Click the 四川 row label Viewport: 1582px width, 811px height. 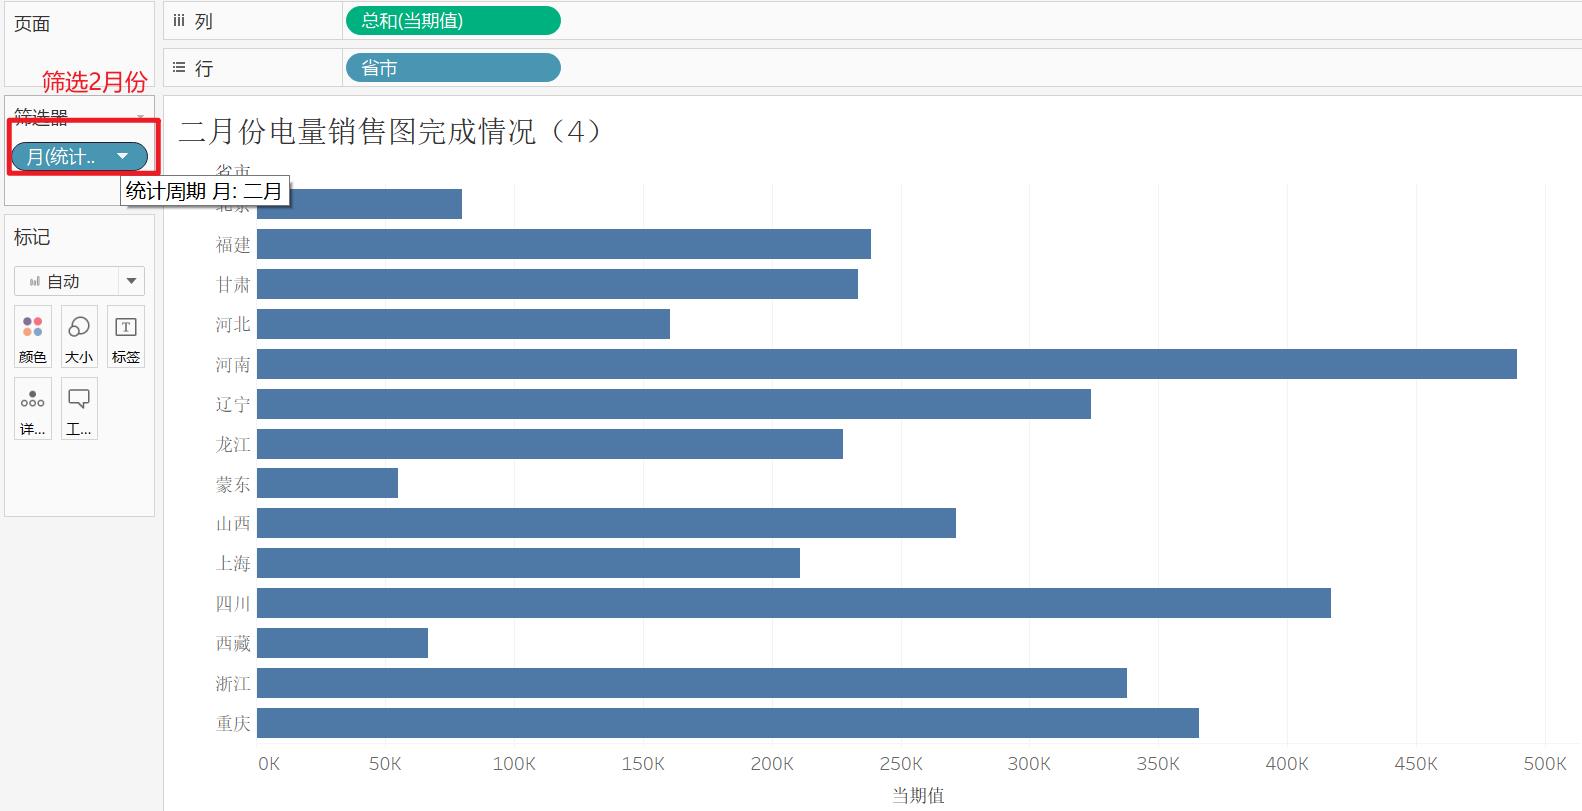coord(233,603)
